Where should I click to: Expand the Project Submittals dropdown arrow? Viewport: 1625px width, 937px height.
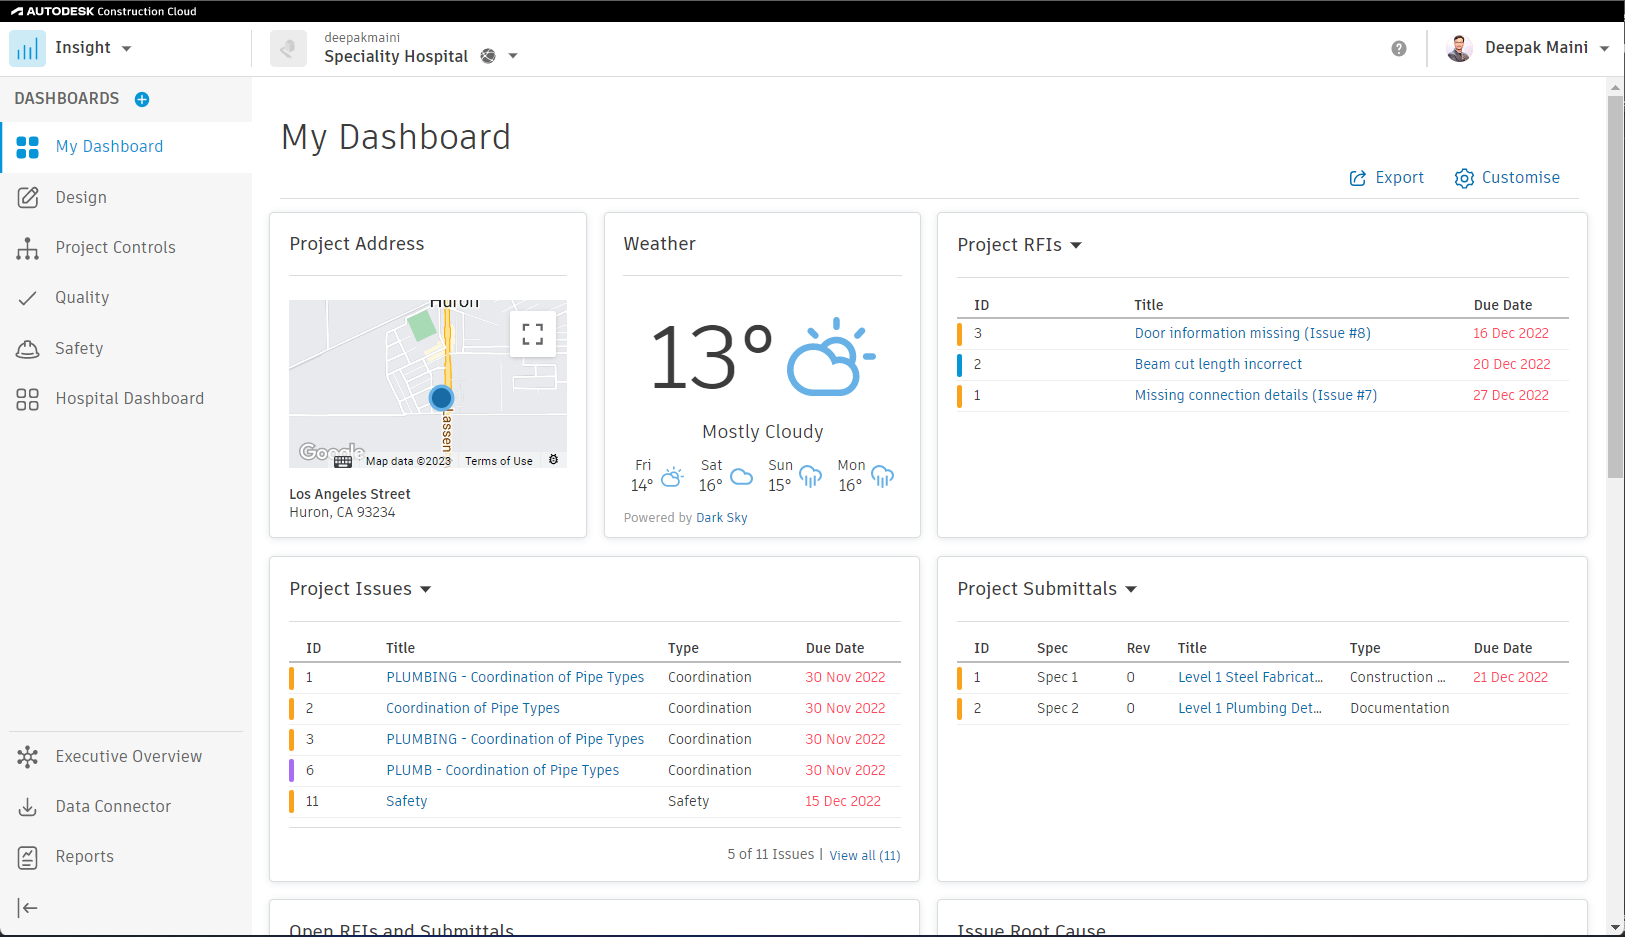click(x=1131, y=589)
